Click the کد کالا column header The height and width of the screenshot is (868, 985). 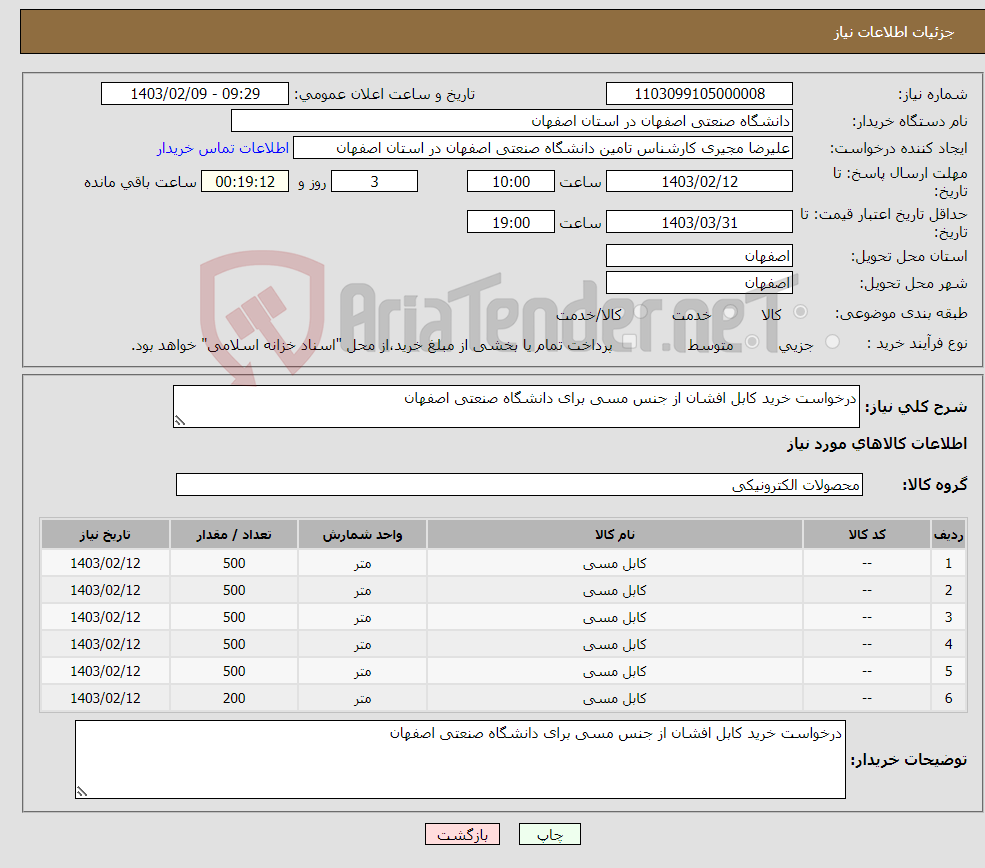point(867,534)
